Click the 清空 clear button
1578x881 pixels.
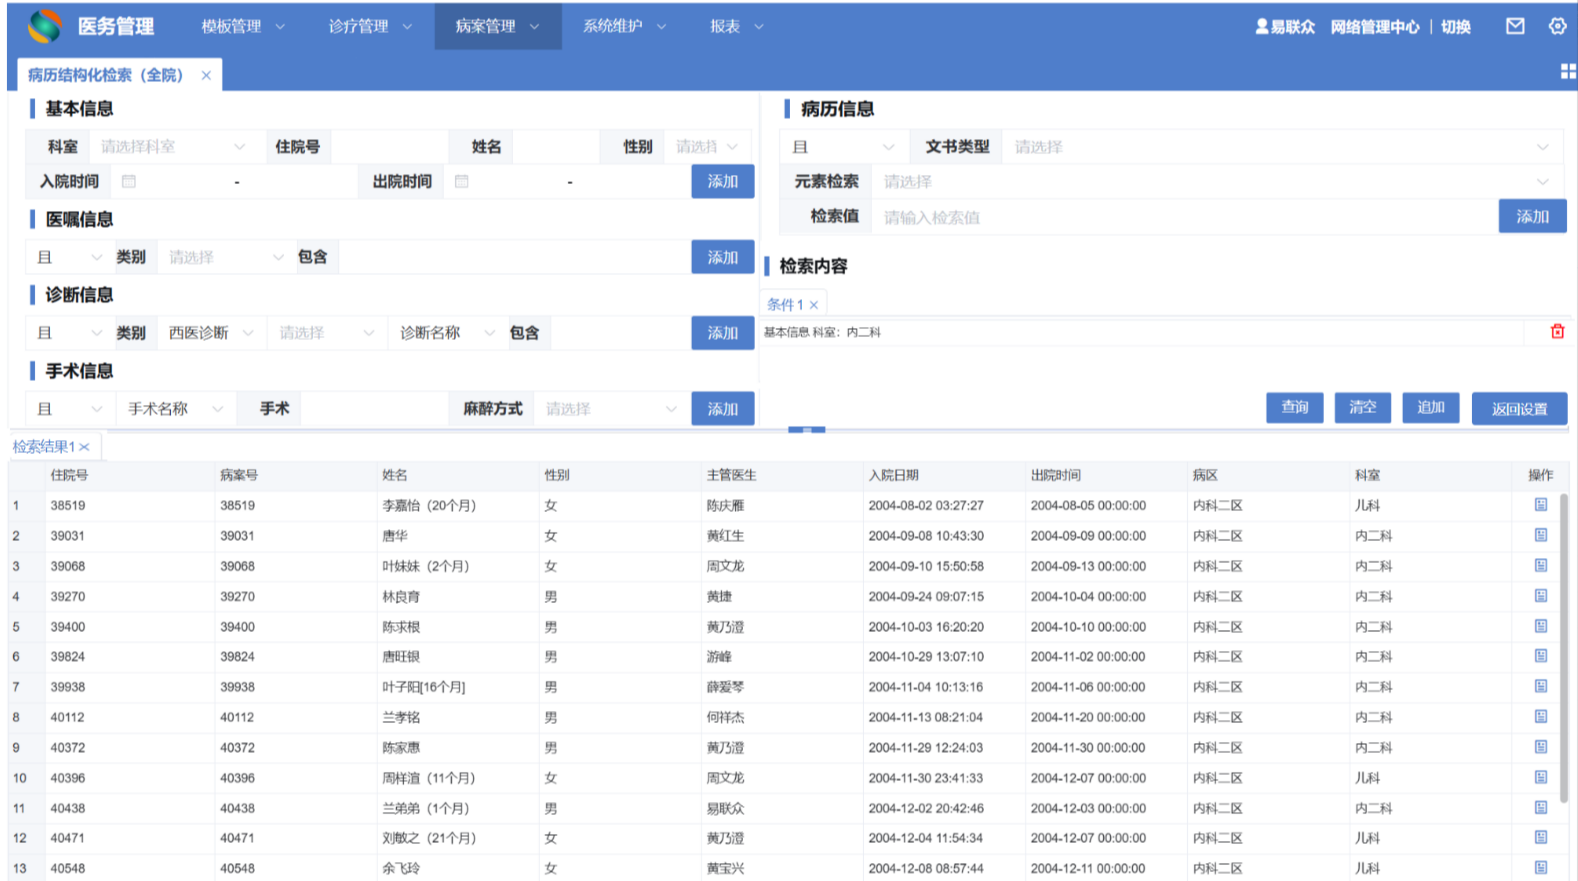(x=1362, y=408)
